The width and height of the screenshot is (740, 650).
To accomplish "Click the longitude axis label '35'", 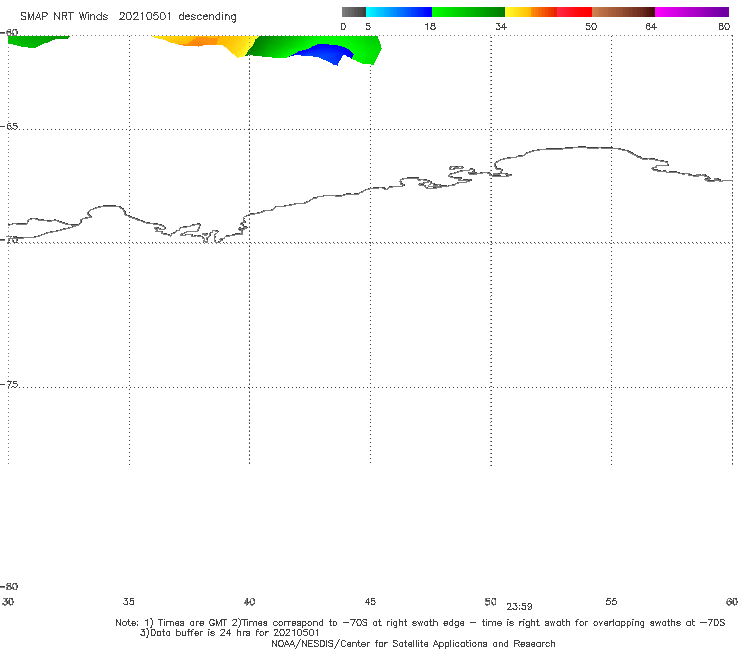I will (x=129, y=602).
